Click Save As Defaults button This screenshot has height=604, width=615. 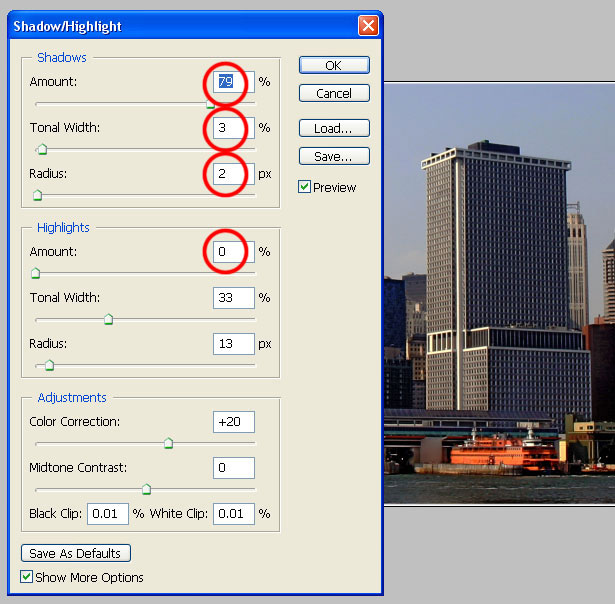(76, 553)
